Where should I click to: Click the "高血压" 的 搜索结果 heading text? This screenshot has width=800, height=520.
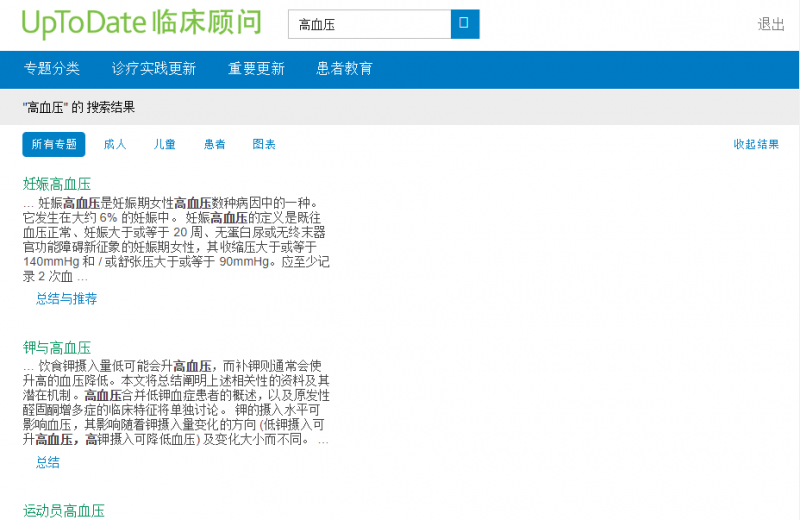pyautogui.click(x=79, y=107)
